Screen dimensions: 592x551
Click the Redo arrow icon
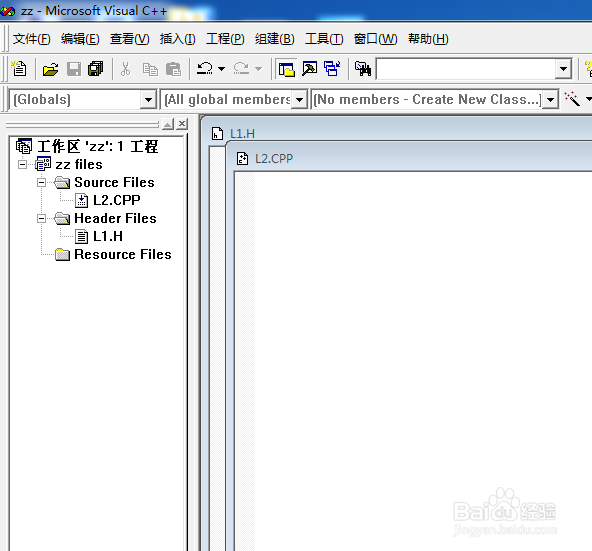(x=241, y=68)
